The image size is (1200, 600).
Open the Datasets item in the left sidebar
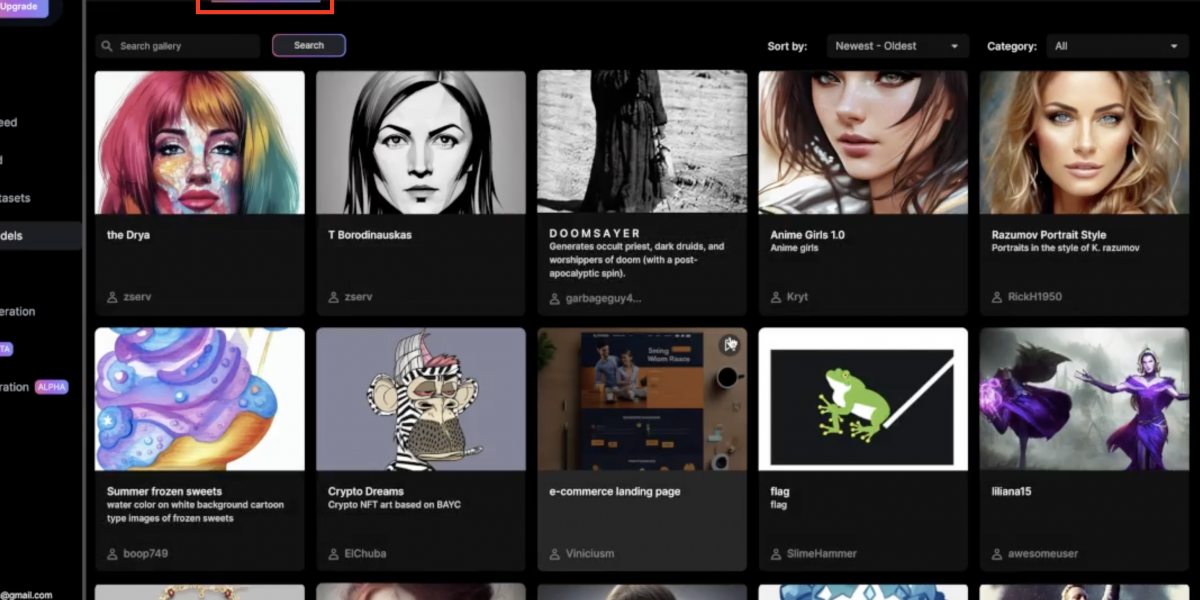coord(15,198)
